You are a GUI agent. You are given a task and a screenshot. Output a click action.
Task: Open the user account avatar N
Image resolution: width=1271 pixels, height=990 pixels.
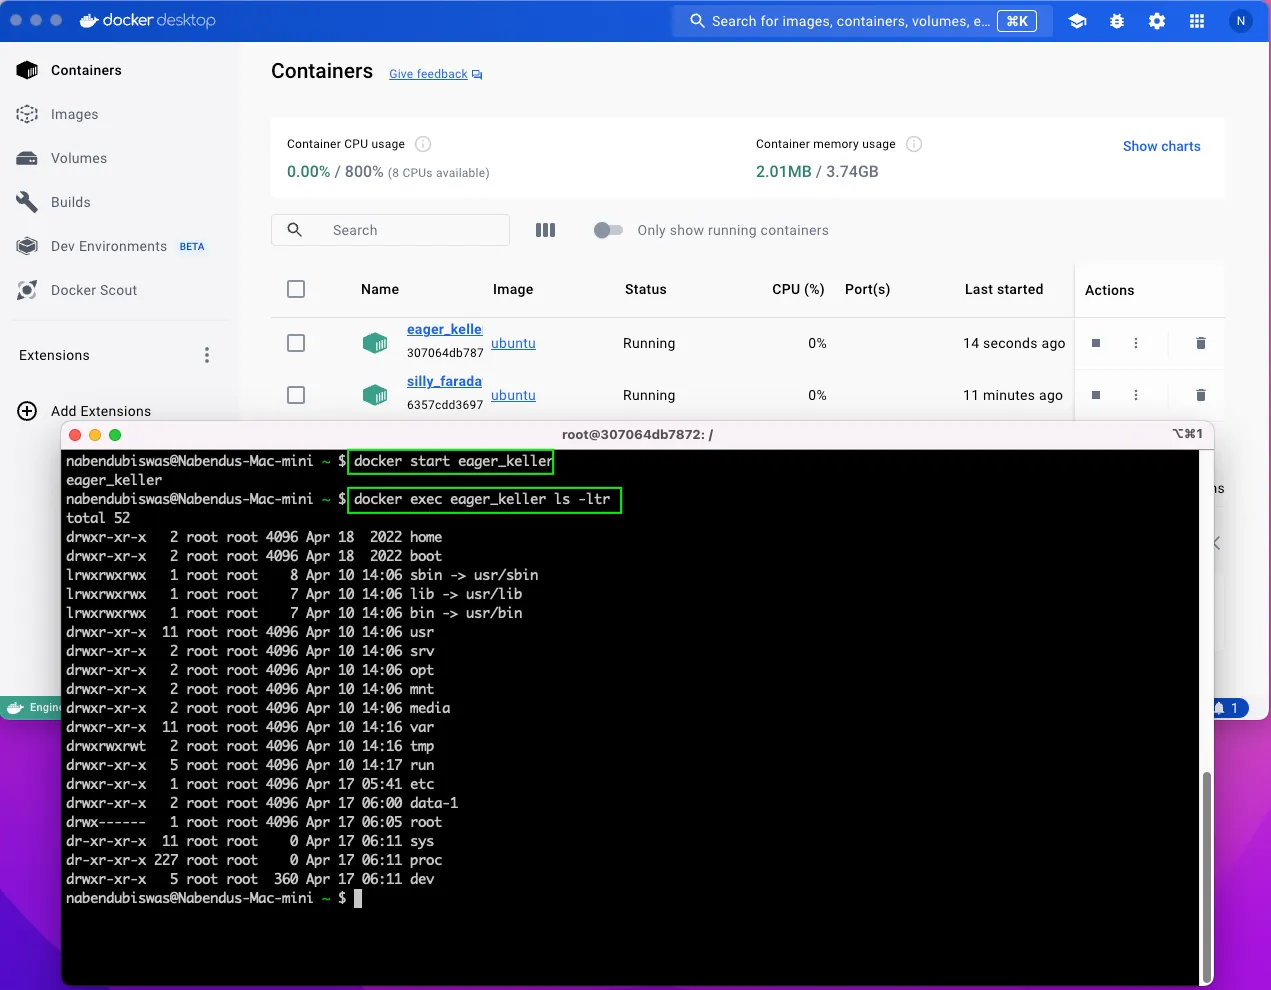point(1241,21)
